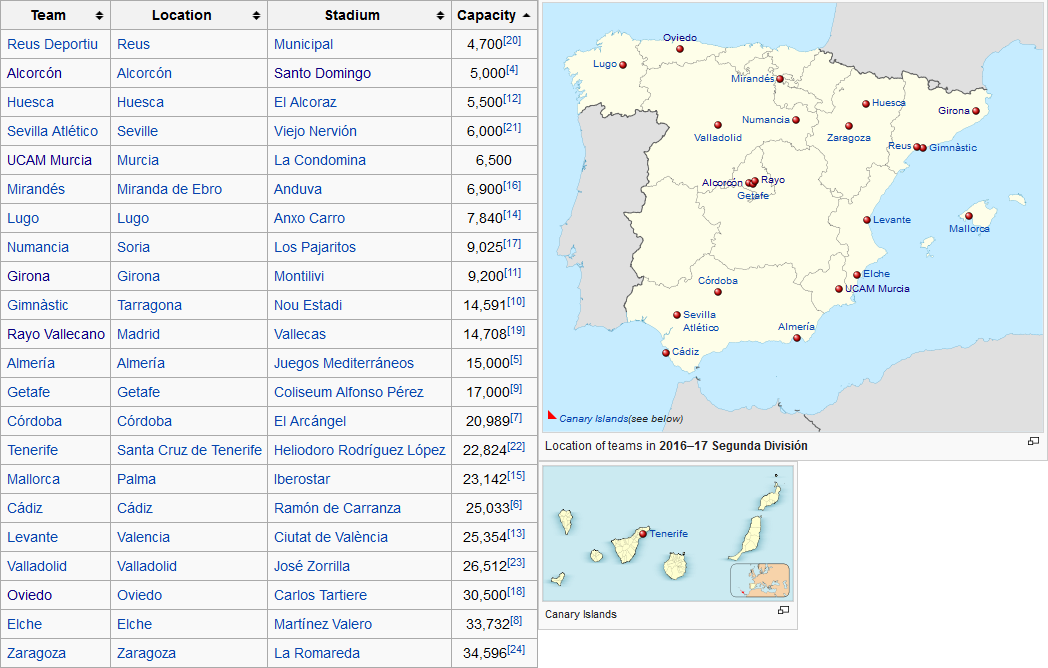Viewport: 1048px width, 668px height.
Task: Open the Viejo Nervión stadium link
Action: tap(315, 131)
